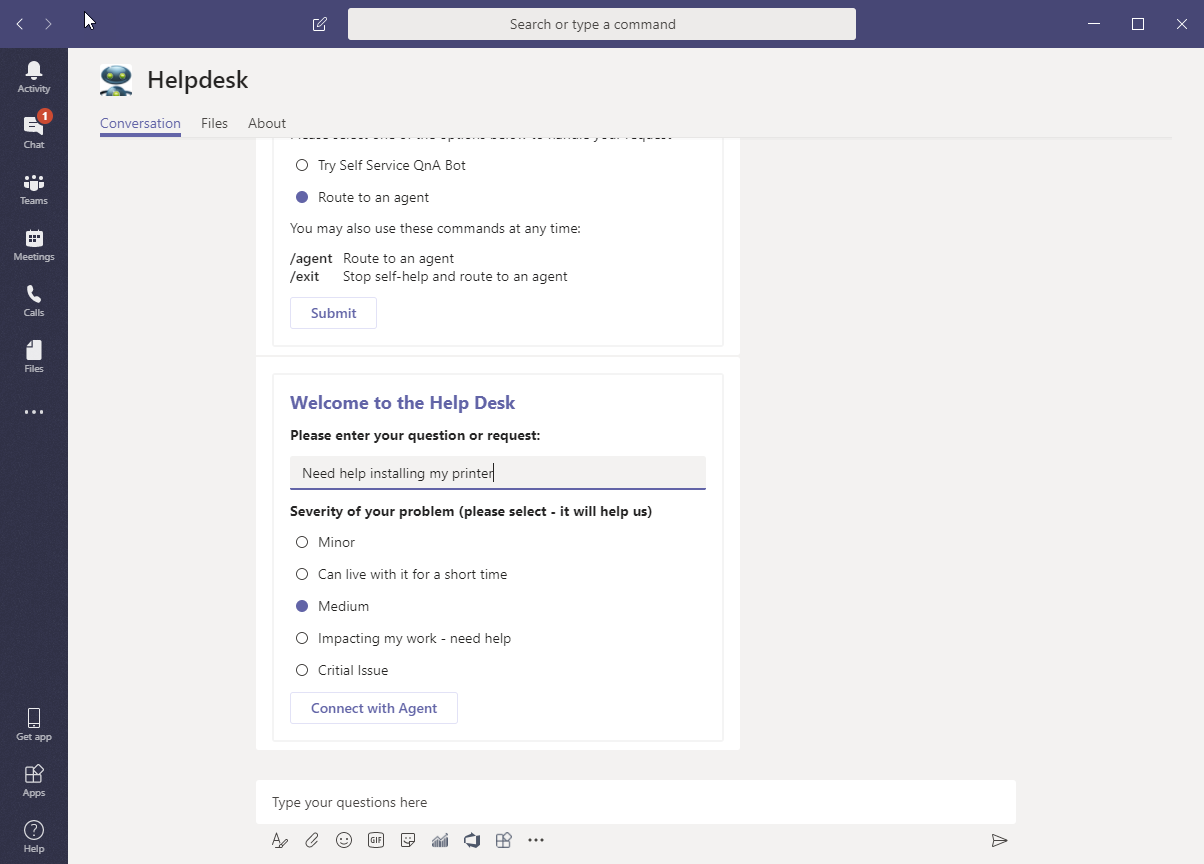
Task: Click the chart app icon in compose bar
Action: [x=440, y=840]
